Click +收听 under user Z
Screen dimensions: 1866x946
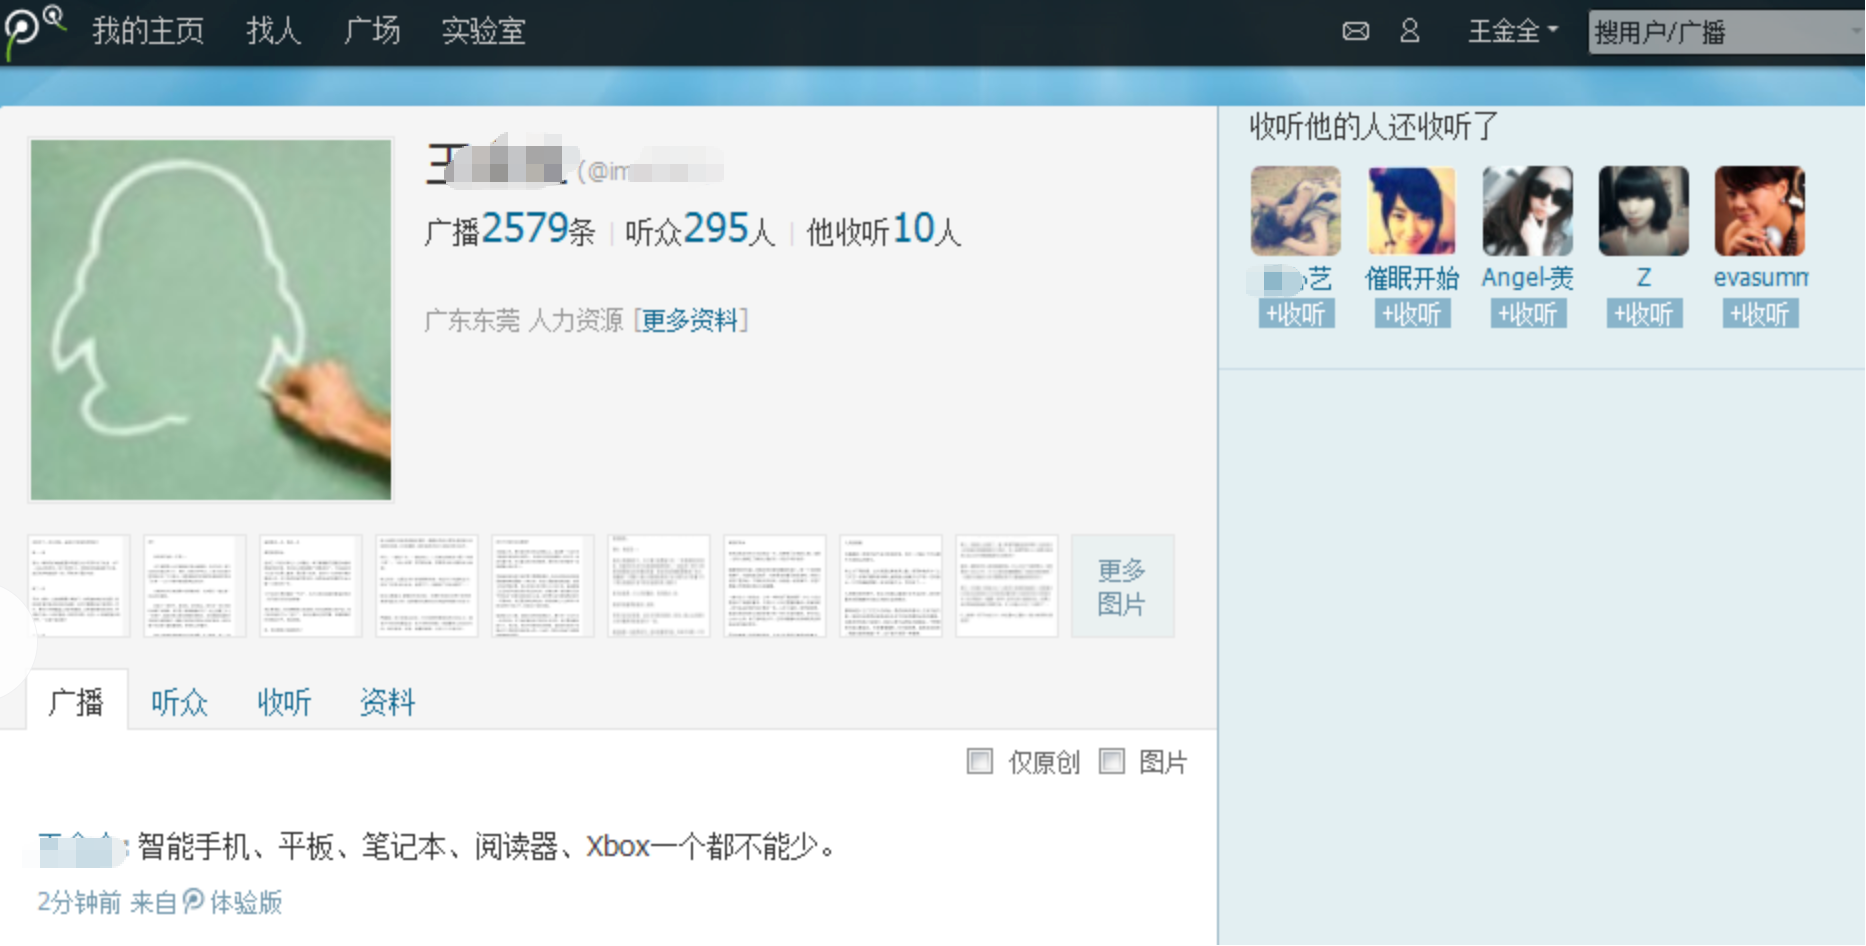tap(1644, 314)
